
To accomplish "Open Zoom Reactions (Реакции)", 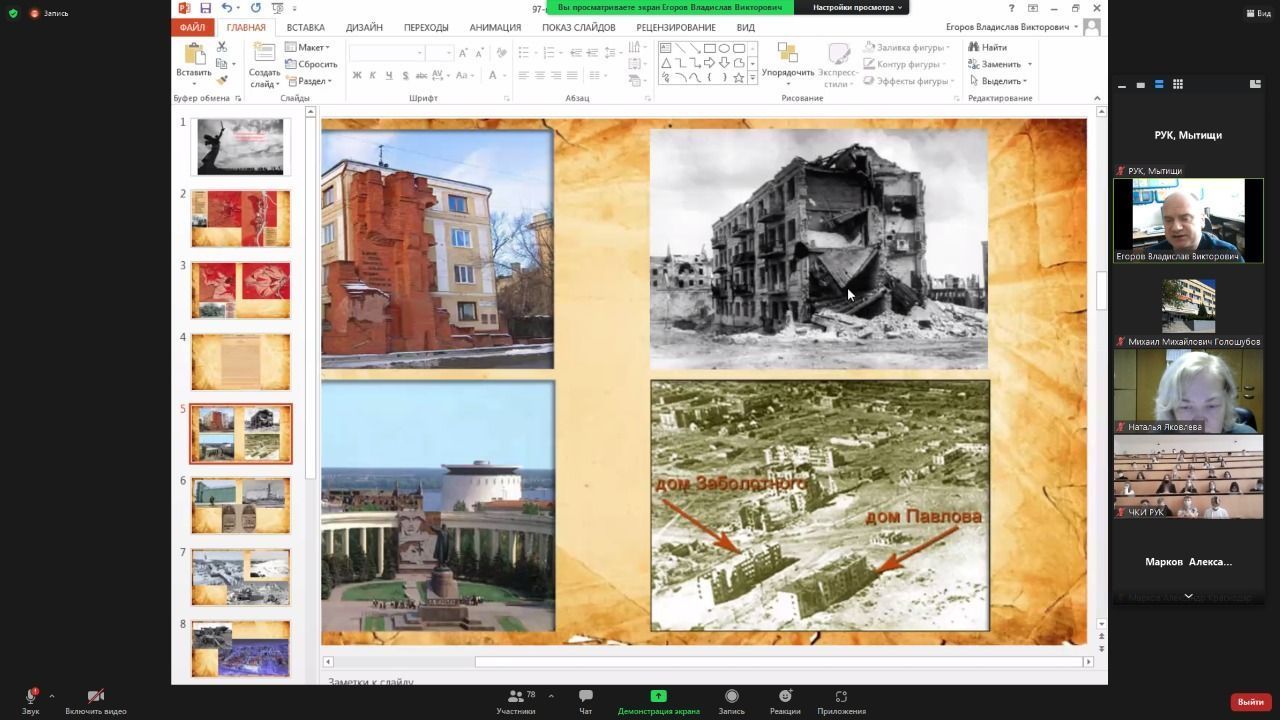I will [x=785, y=701].
